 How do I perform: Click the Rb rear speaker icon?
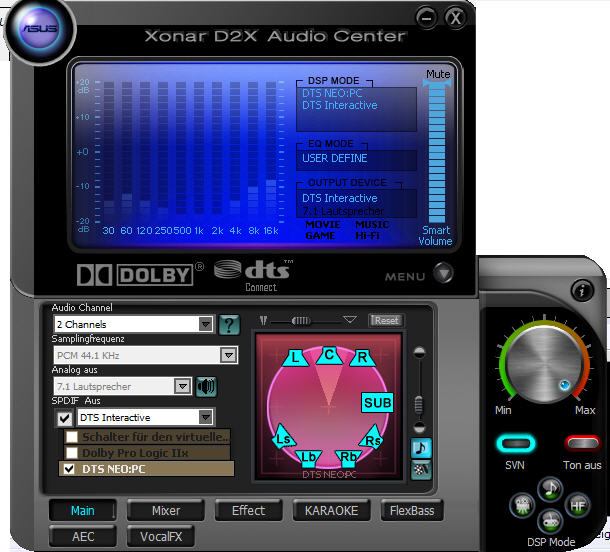[349, 457]
